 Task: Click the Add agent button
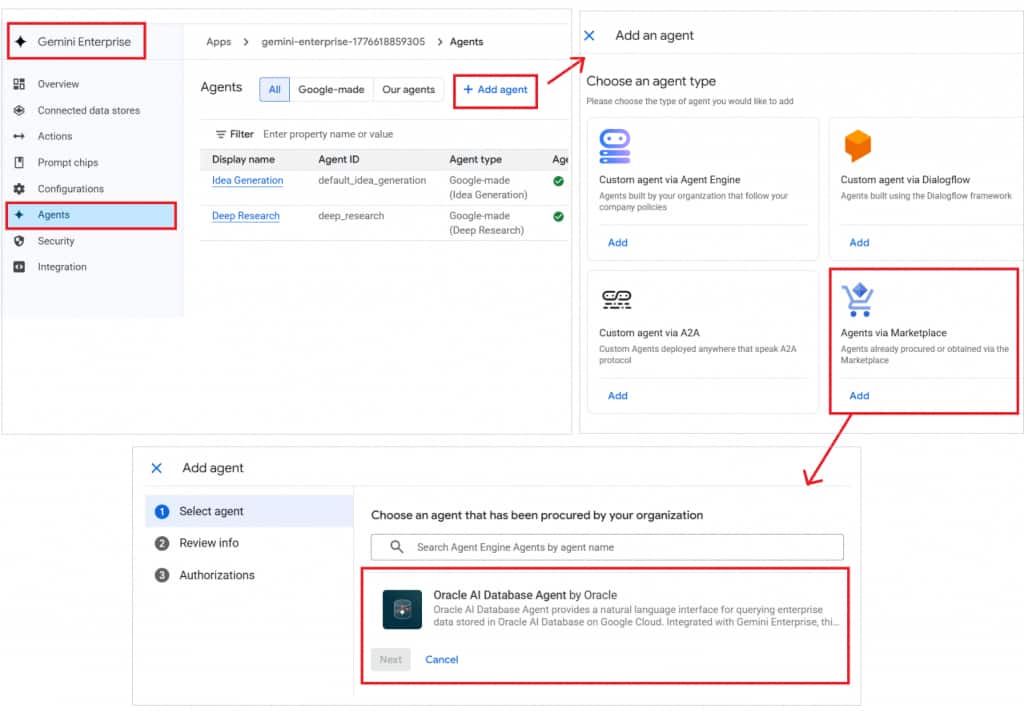[495, 89]
